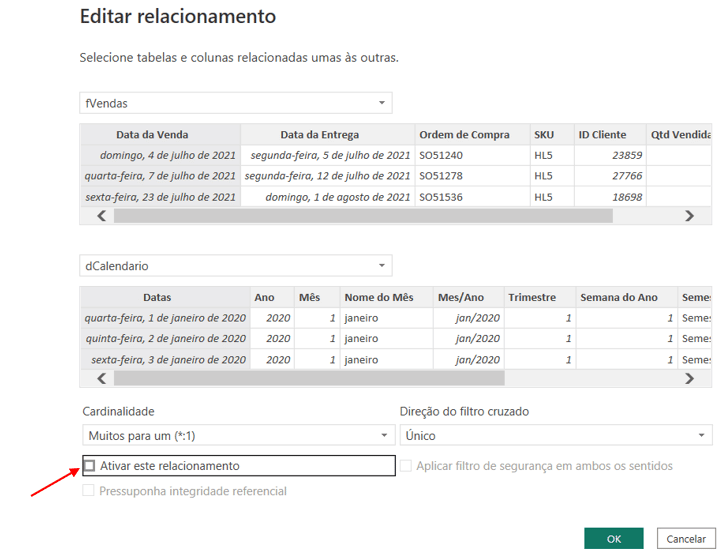This screenshot has height=555, width=722.
Task: Open the dCalendario table dropdown
Action: [236, 266]
